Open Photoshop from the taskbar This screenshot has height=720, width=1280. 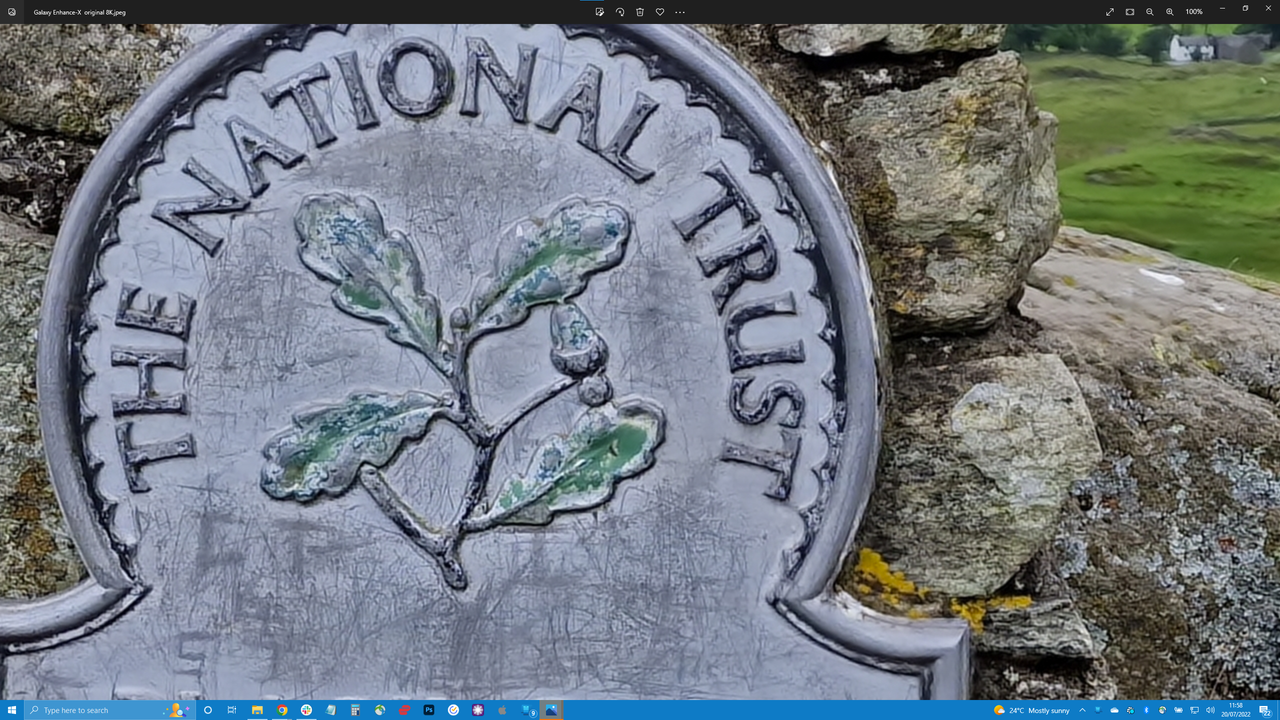(x=429, y=710)
